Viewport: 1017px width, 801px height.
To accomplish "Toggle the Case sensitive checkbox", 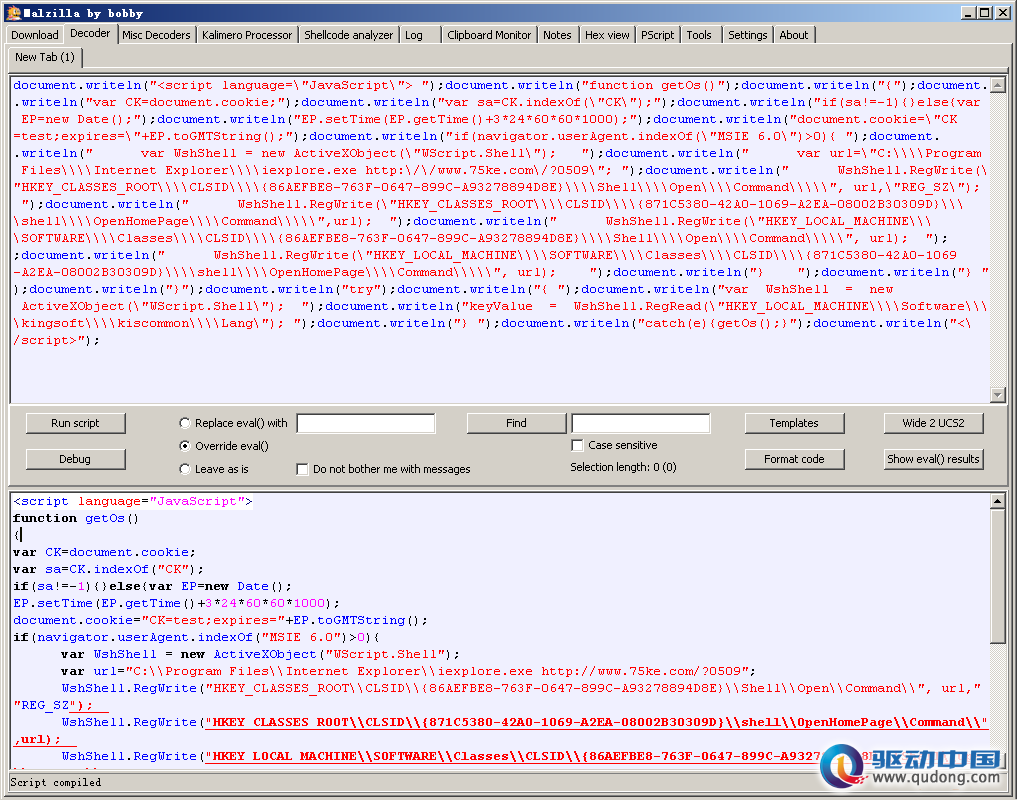I will 577,445.
